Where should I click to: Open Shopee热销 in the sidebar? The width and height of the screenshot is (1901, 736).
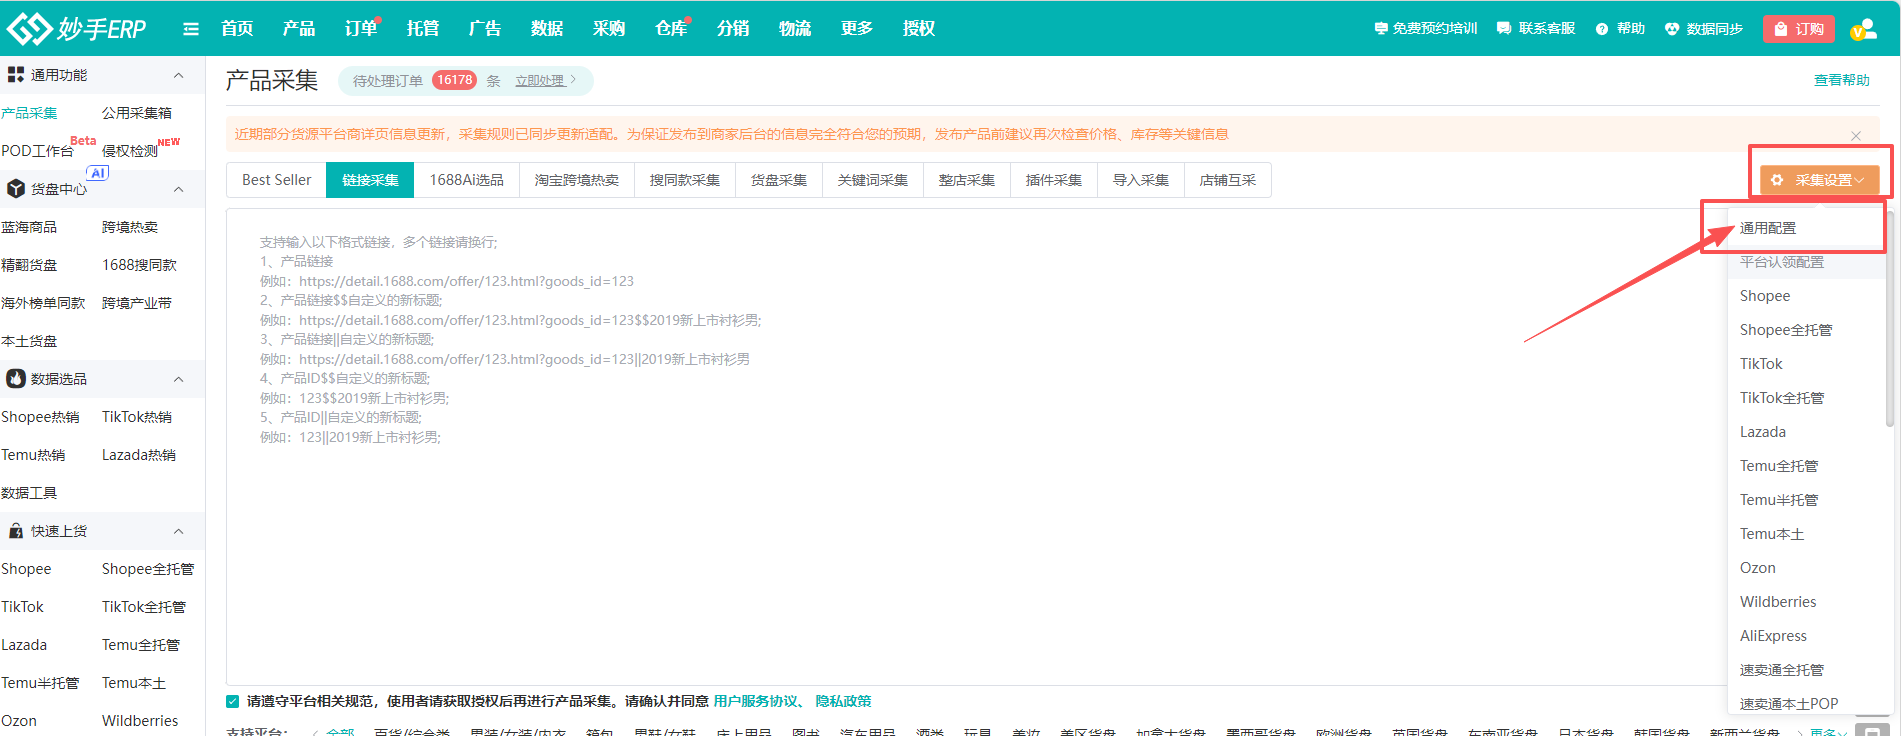(40, 417)
